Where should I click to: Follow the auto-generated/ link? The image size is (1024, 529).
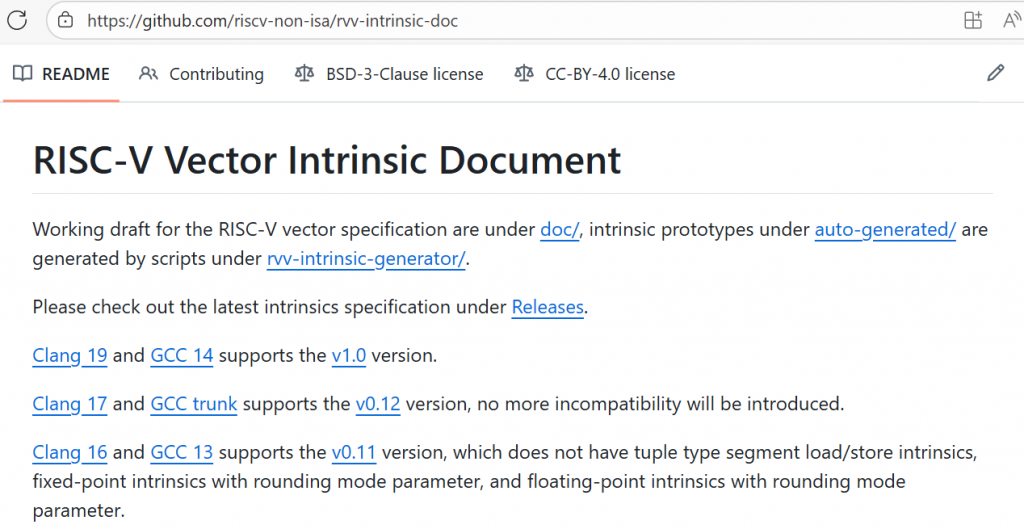pyautogui.click(x=885, y=229)
